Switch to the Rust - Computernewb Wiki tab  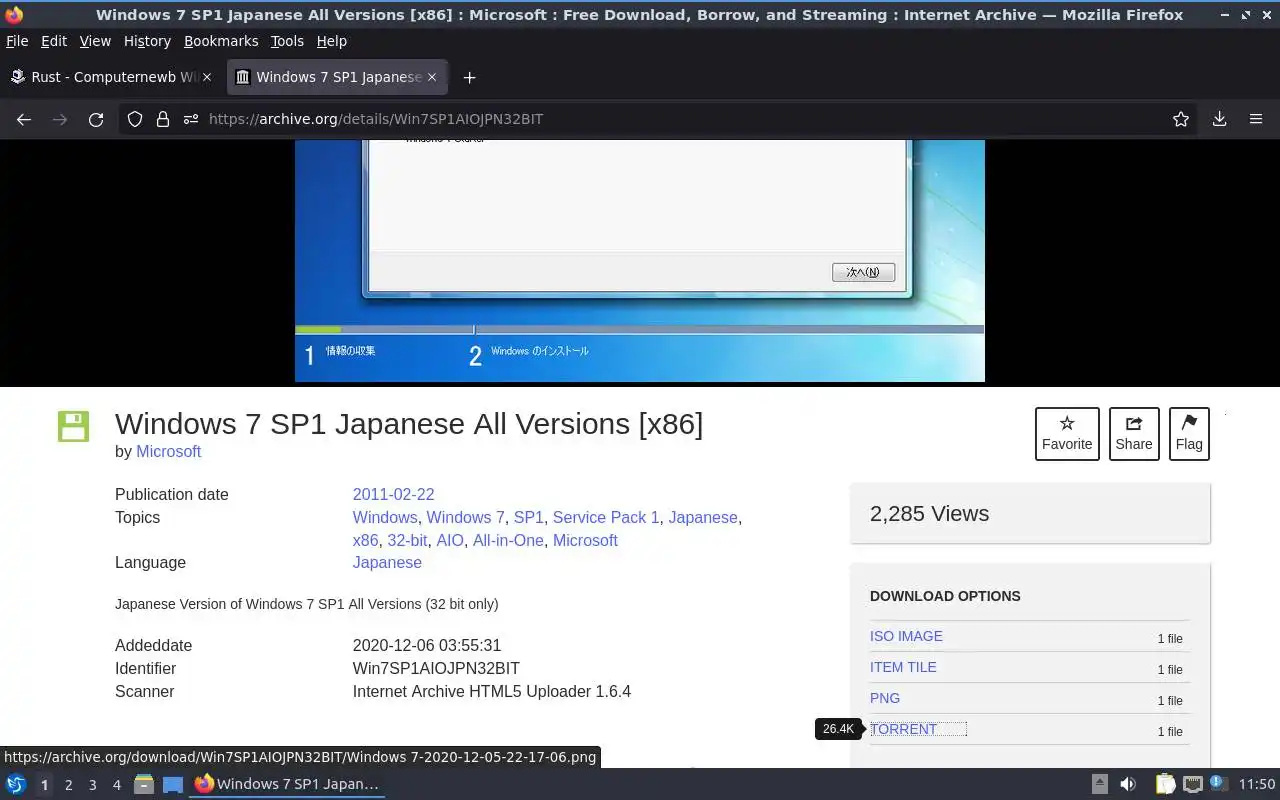112,77
